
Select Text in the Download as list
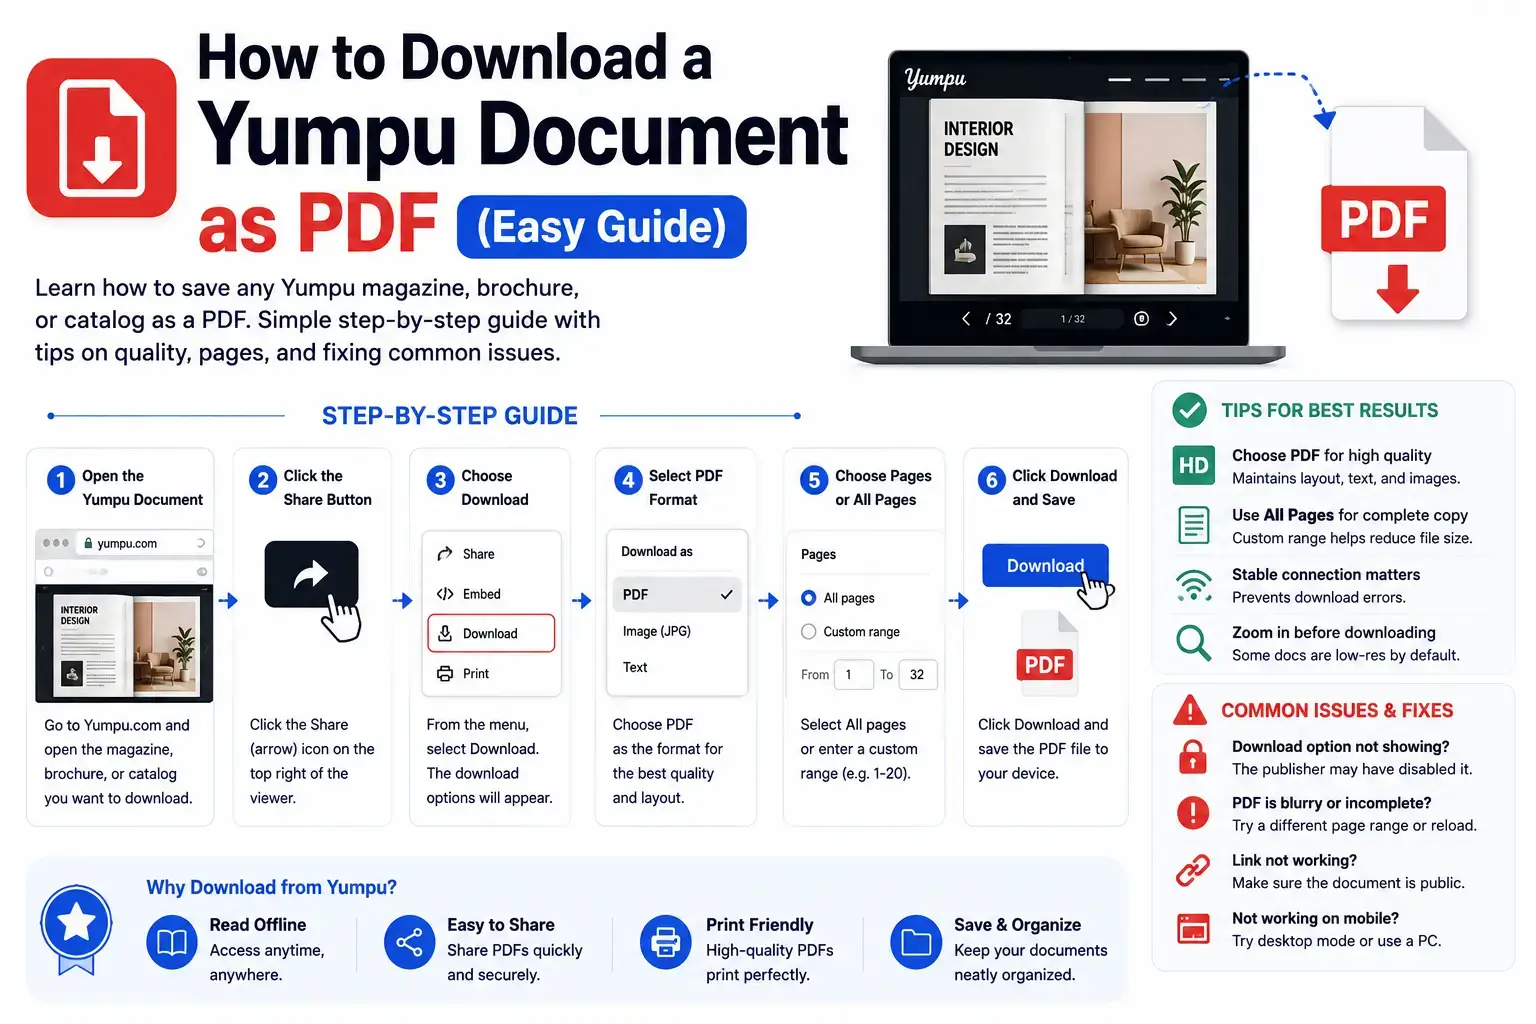click(676, 667)
